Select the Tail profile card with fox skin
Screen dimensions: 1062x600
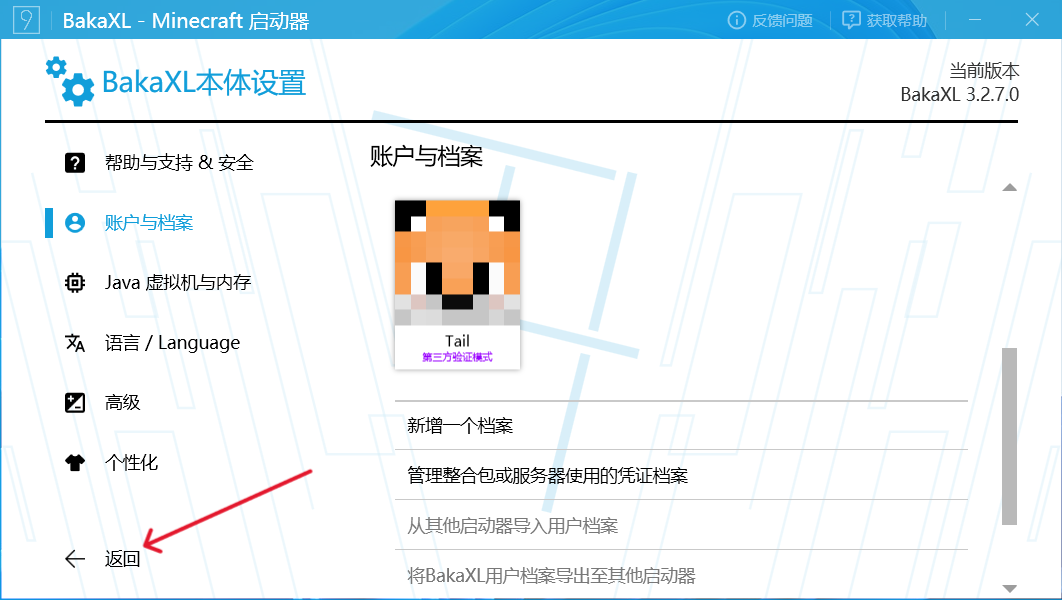[x=457, y=284]
